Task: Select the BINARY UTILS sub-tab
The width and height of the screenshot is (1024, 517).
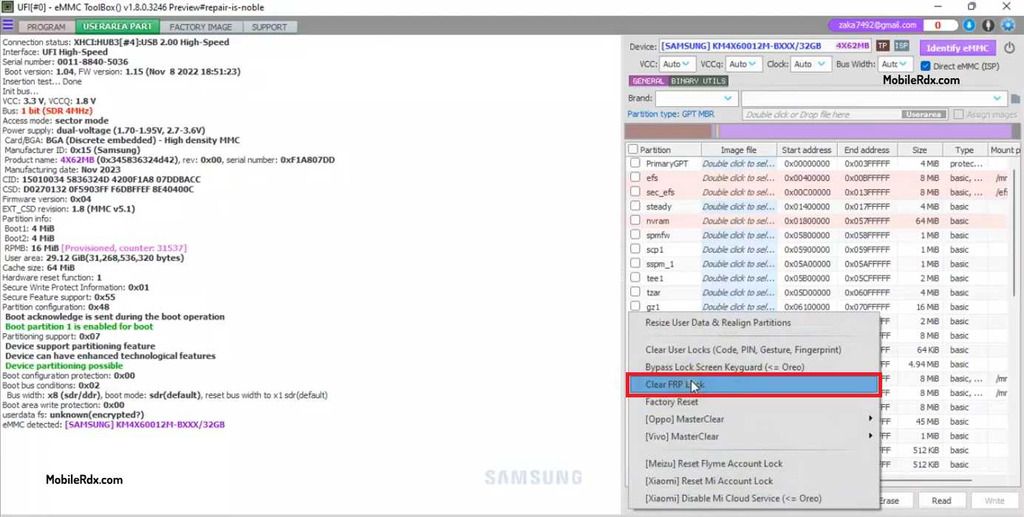Action: 697,81
